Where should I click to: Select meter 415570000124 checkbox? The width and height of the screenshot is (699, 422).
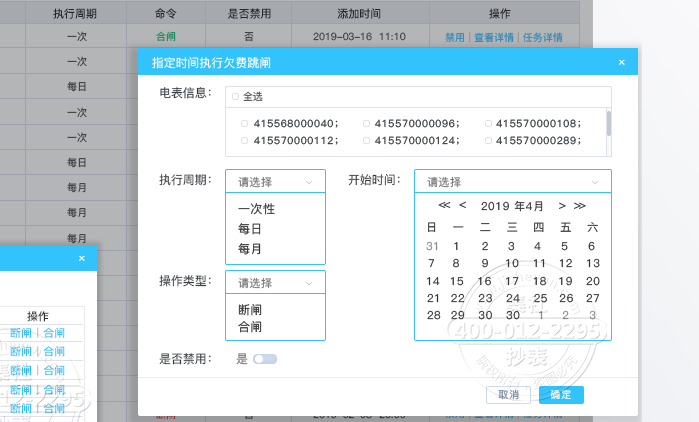pos(366,140)
